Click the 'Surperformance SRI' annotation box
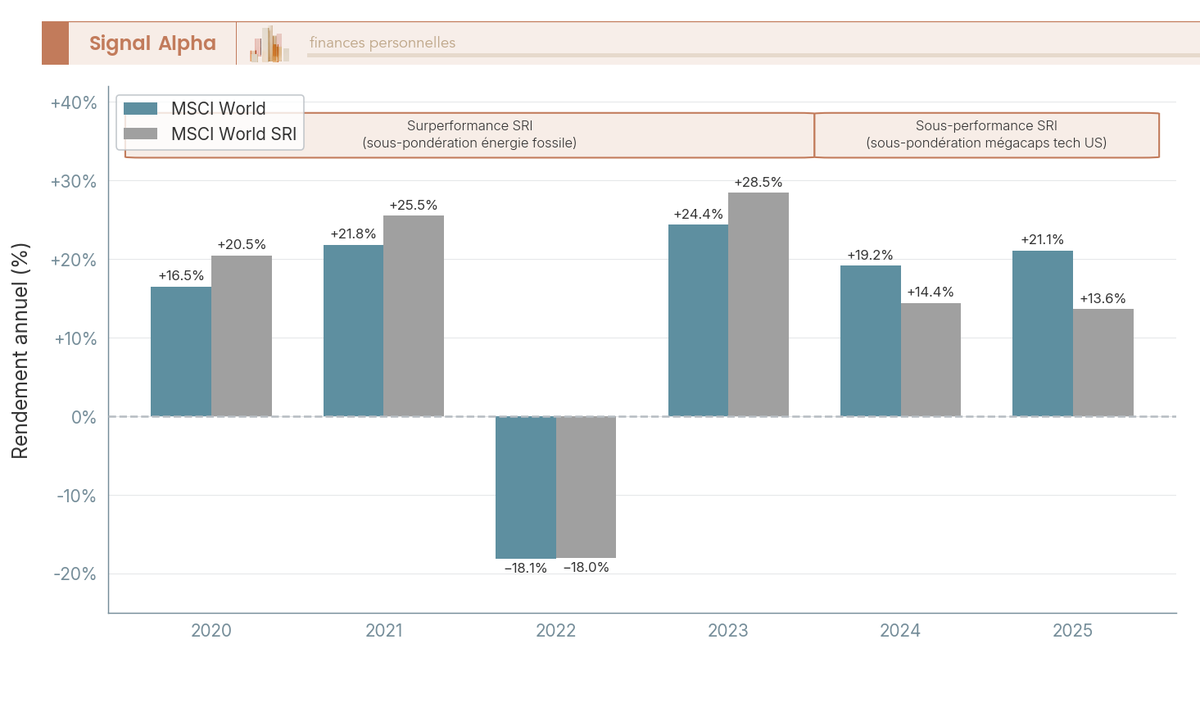The height and width of the screenshot is (721, 1200). 470,135
